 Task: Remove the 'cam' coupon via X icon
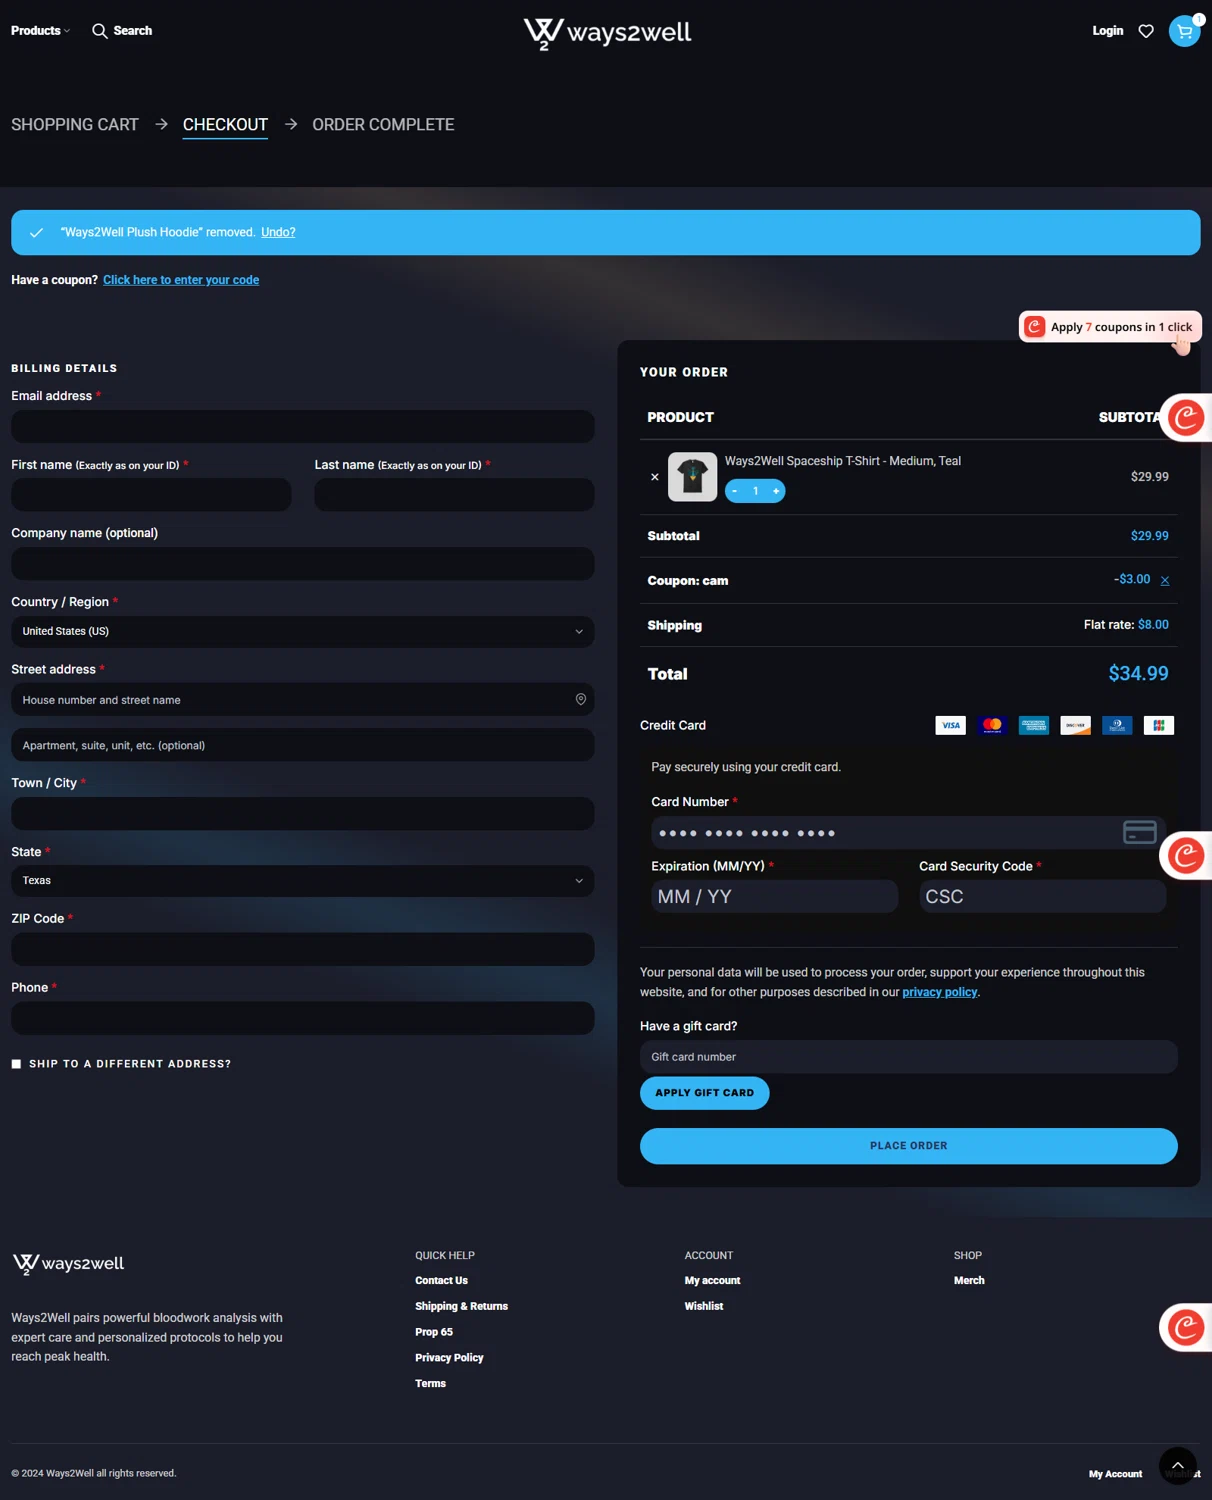(1165, 580)
